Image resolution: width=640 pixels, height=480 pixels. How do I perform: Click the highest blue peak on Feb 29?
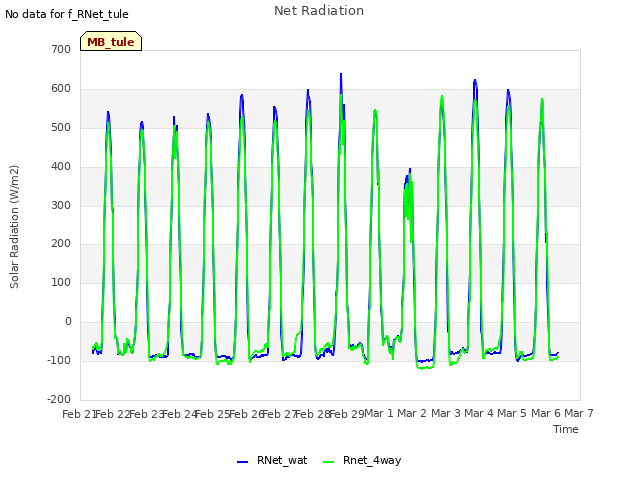[341, 75]
